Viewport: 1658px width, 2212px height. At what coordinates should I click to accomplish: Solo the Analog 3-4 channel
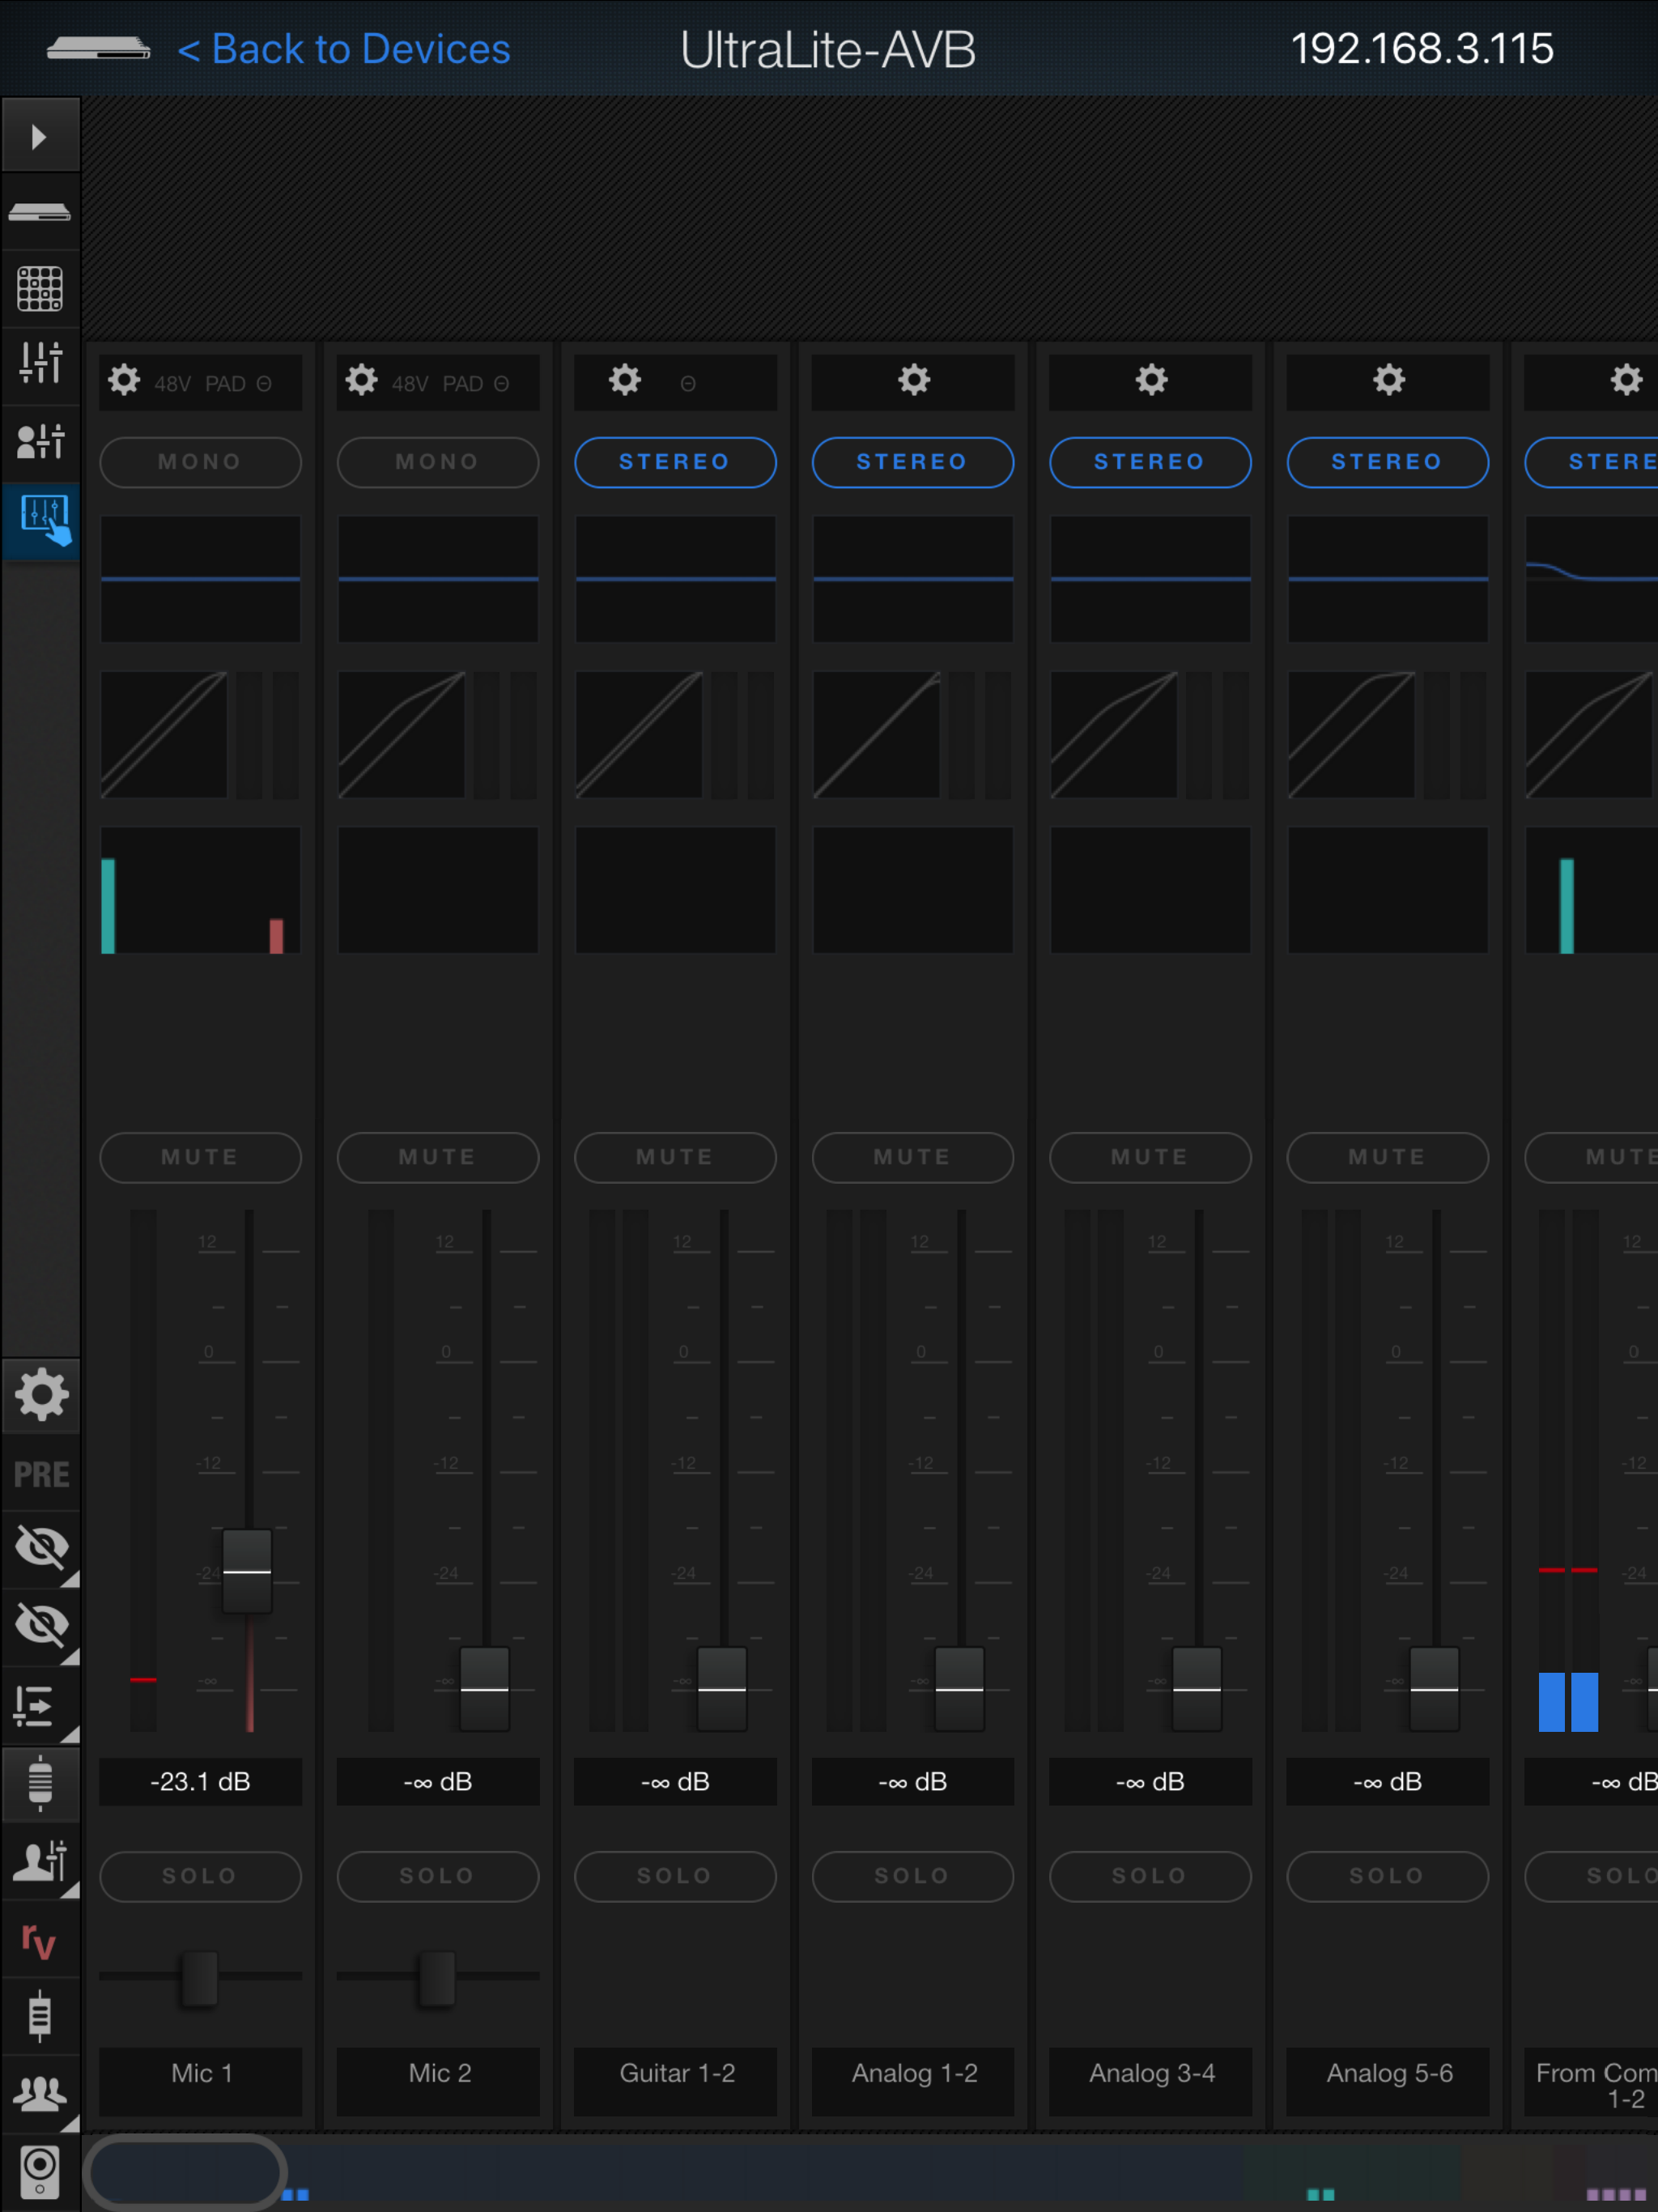(1150, 1876)
